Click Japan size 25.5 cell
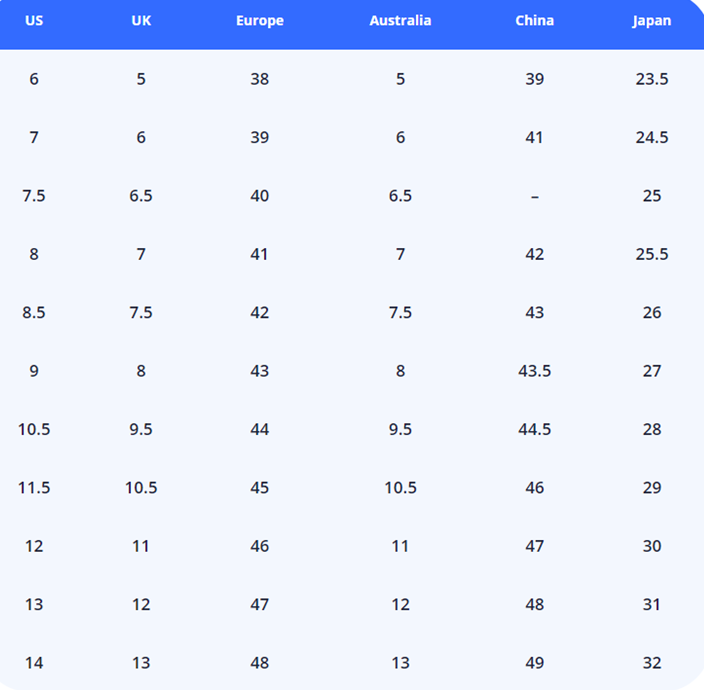Screen dimensions: 704x690 [652, 254]
